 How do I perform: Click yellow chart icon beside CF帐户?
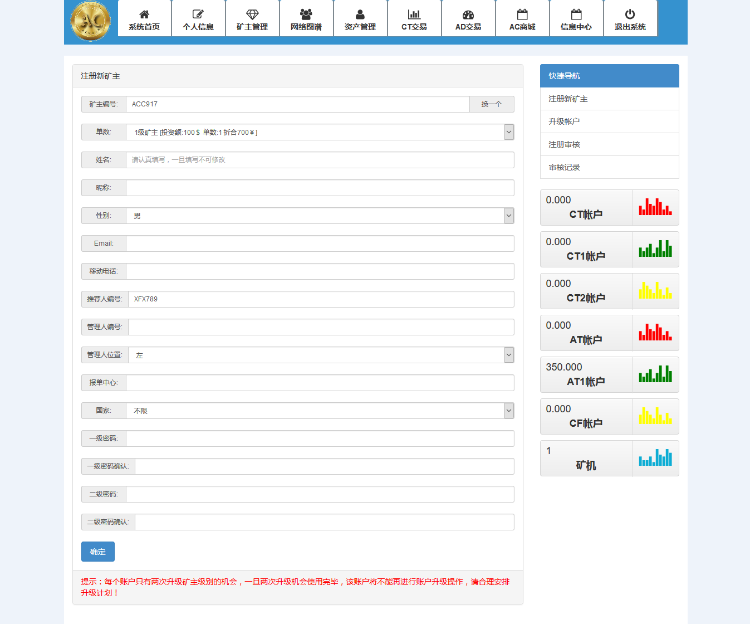655,416
